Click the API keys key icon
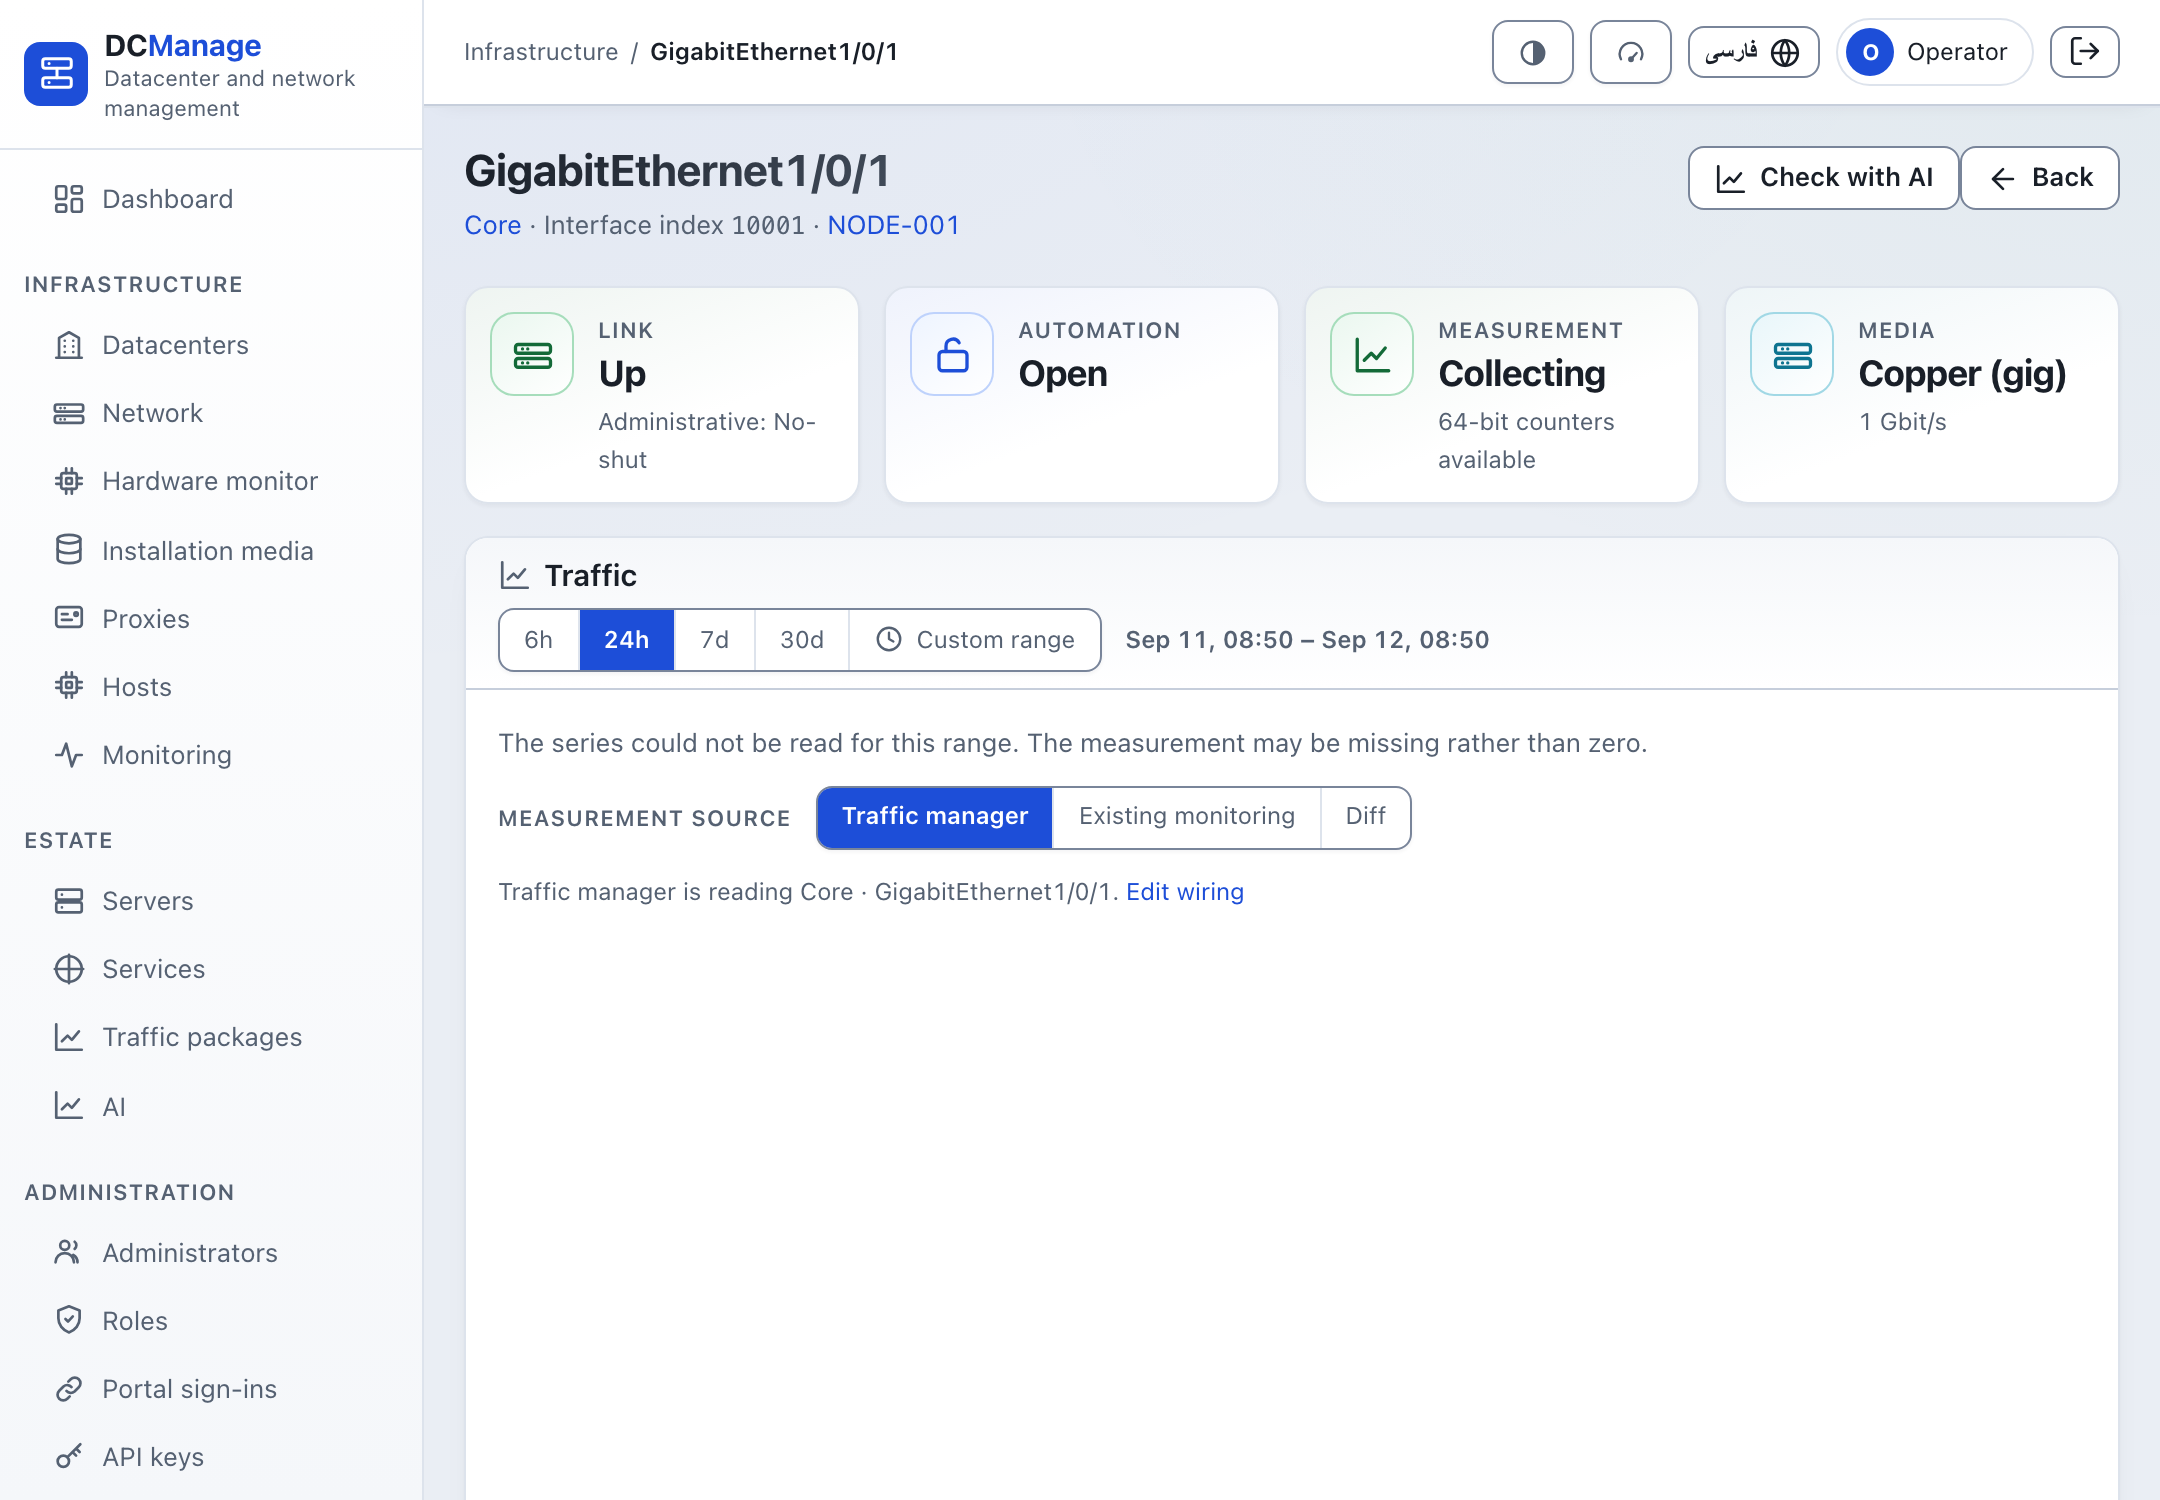The image size is (2160, 1500). [69, 1456]
